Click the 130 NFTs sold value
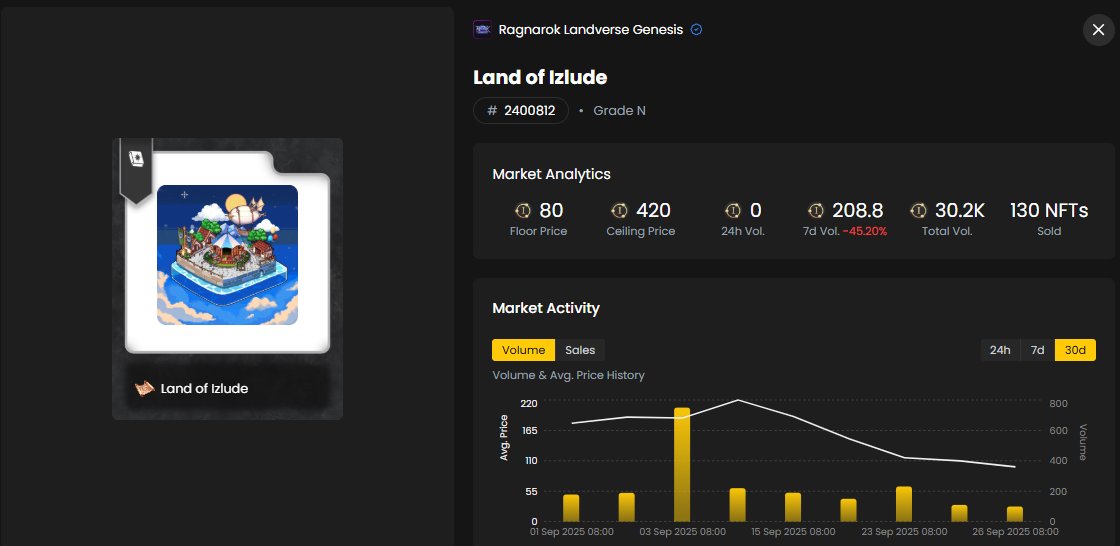 coord(1049,211)
